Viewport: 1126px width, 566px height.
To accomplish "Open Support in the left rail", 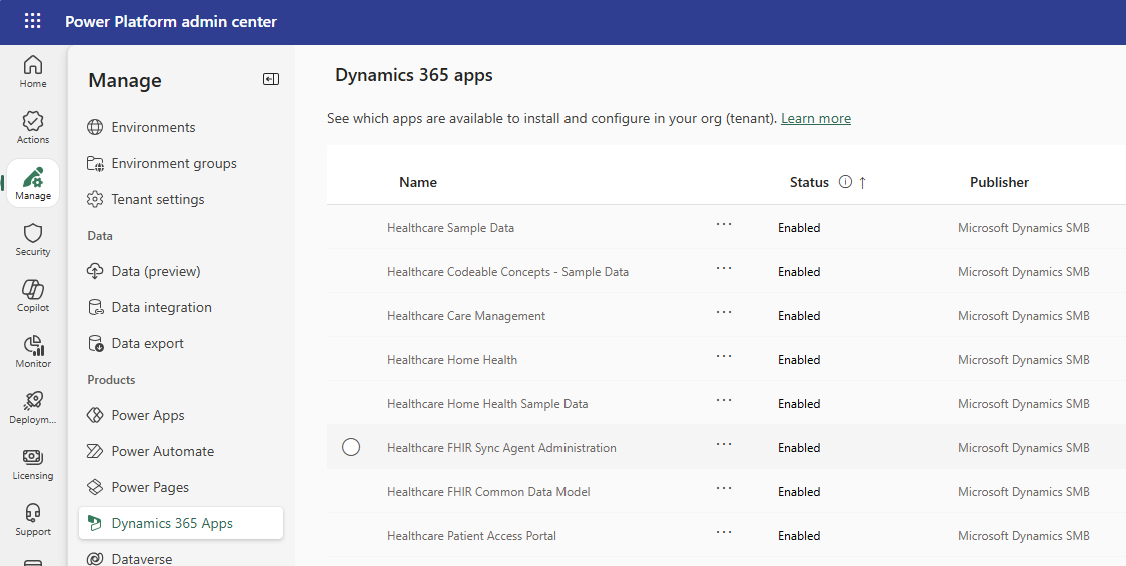I will pyautogui.click(x=33, y=519).
